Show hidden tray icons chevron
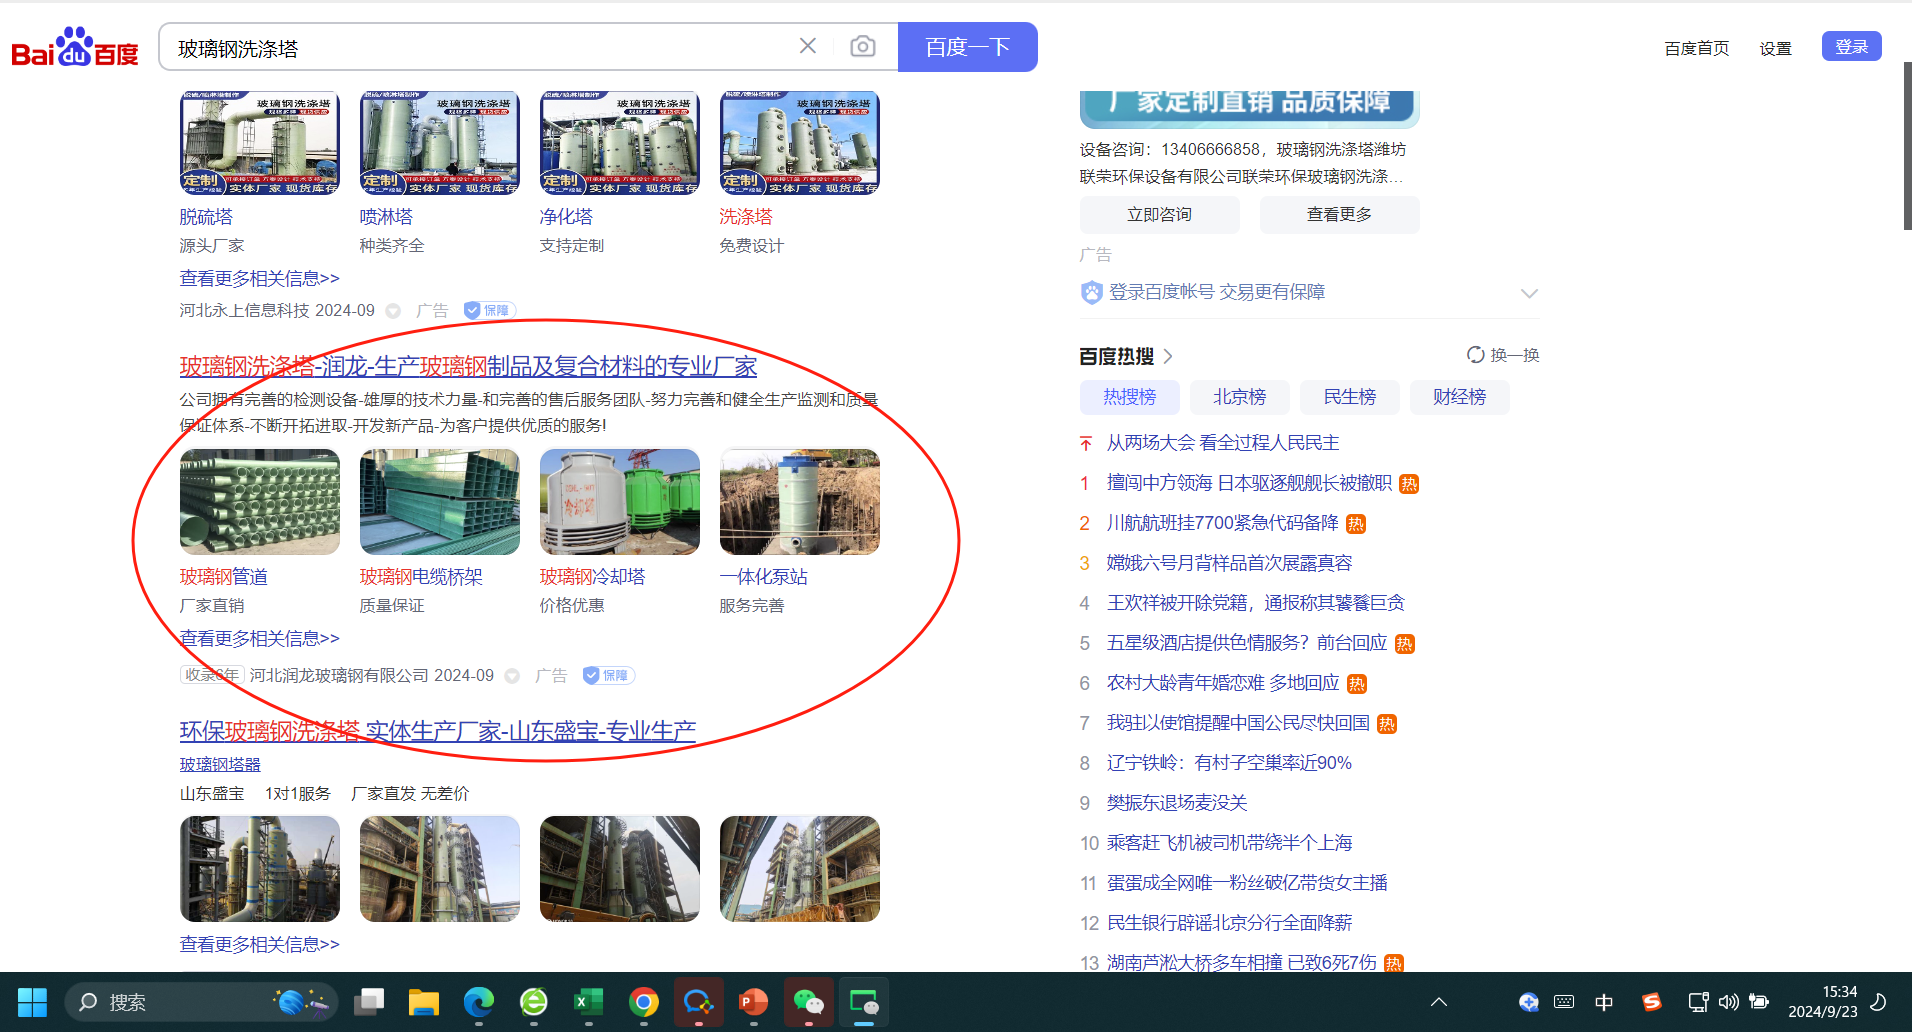The width and height of the screenshot is (1912, 1032). click(1439, 1002)
